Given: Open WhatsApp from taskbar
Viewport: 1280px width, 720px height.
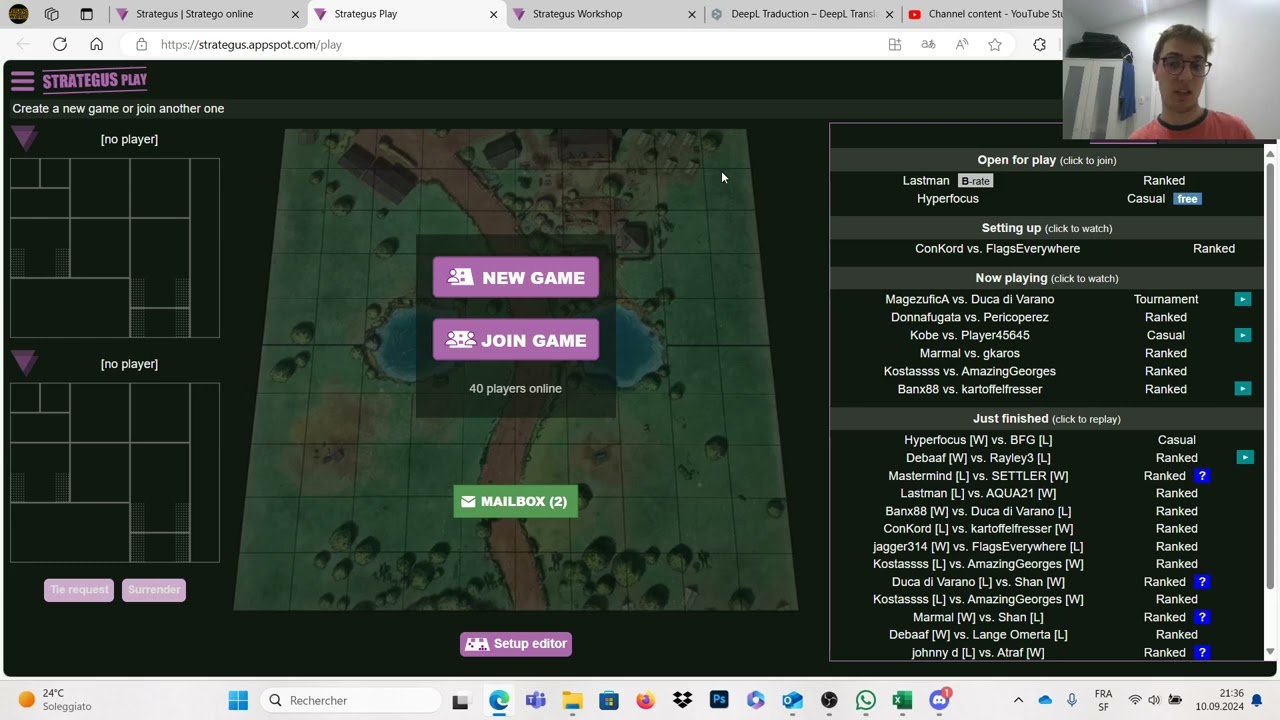Looking at the screenshot, I should [x=866, y=701].
